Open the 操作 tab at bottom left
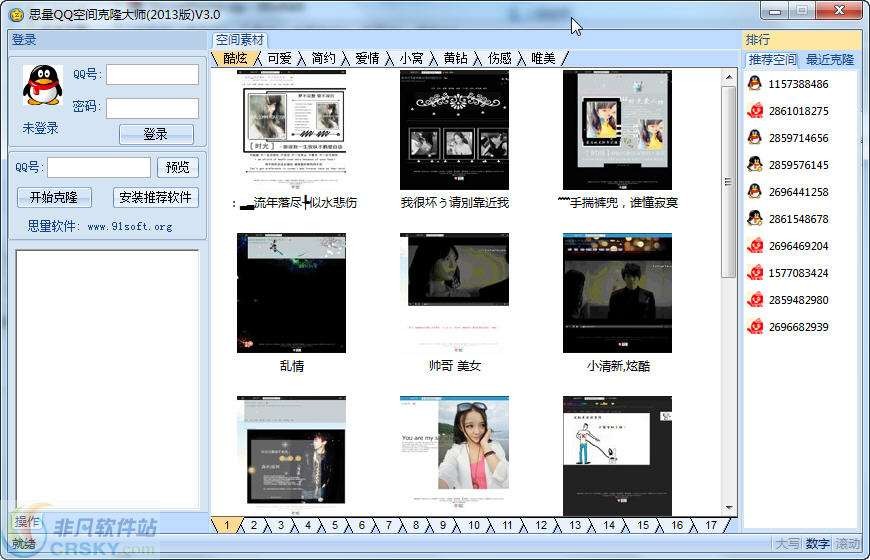870x560 pixels. click(x=27, y=521)
